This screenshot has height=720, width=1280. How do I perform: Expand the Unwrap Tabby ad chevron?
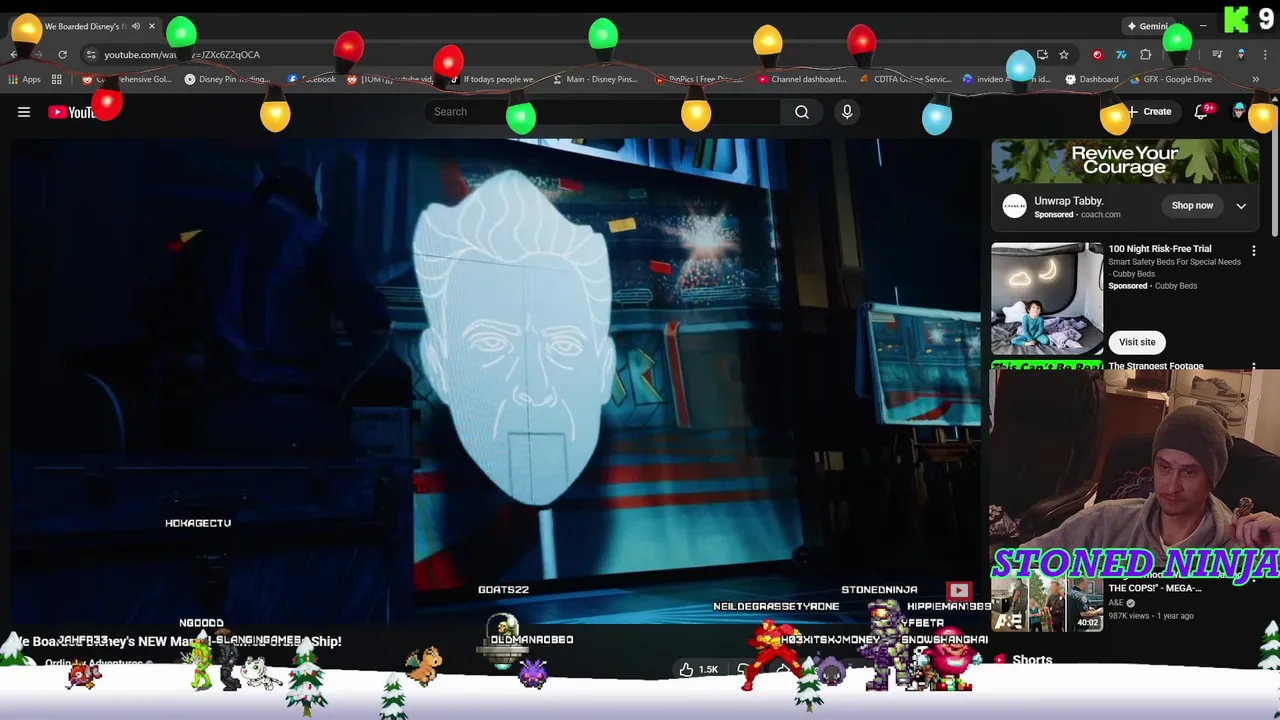click(1241, 206)
